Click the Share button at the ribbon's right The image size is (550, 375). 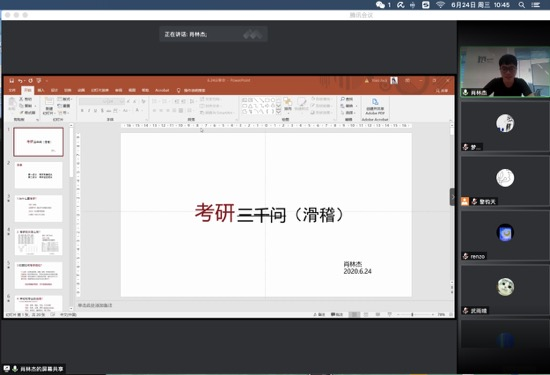coord(442,91)
